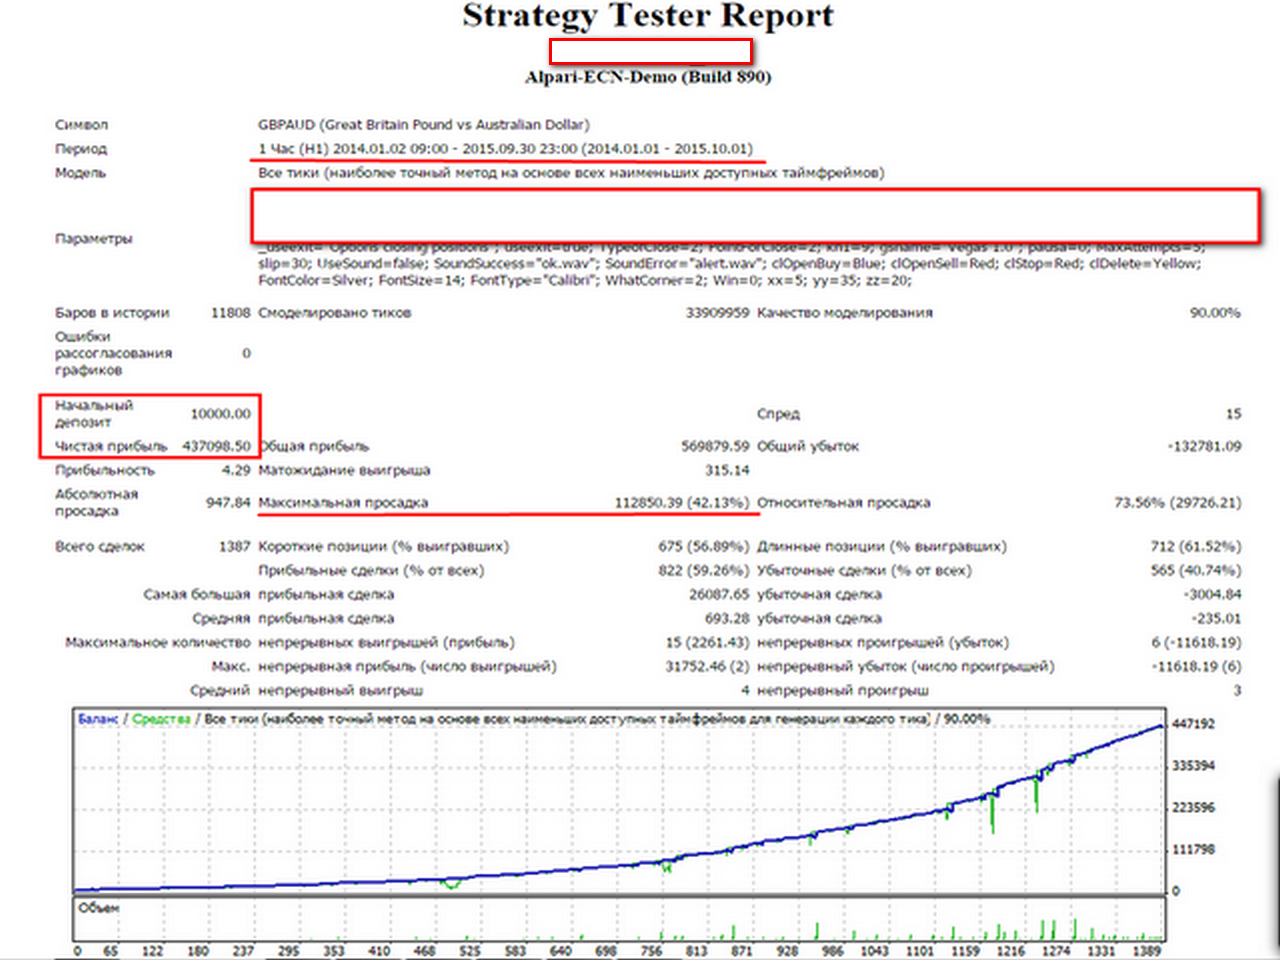This screenshot has width=1280, height=960.
Task: Click the consecutive wins value "15 (2261.43)"
Action: [707, 643]
